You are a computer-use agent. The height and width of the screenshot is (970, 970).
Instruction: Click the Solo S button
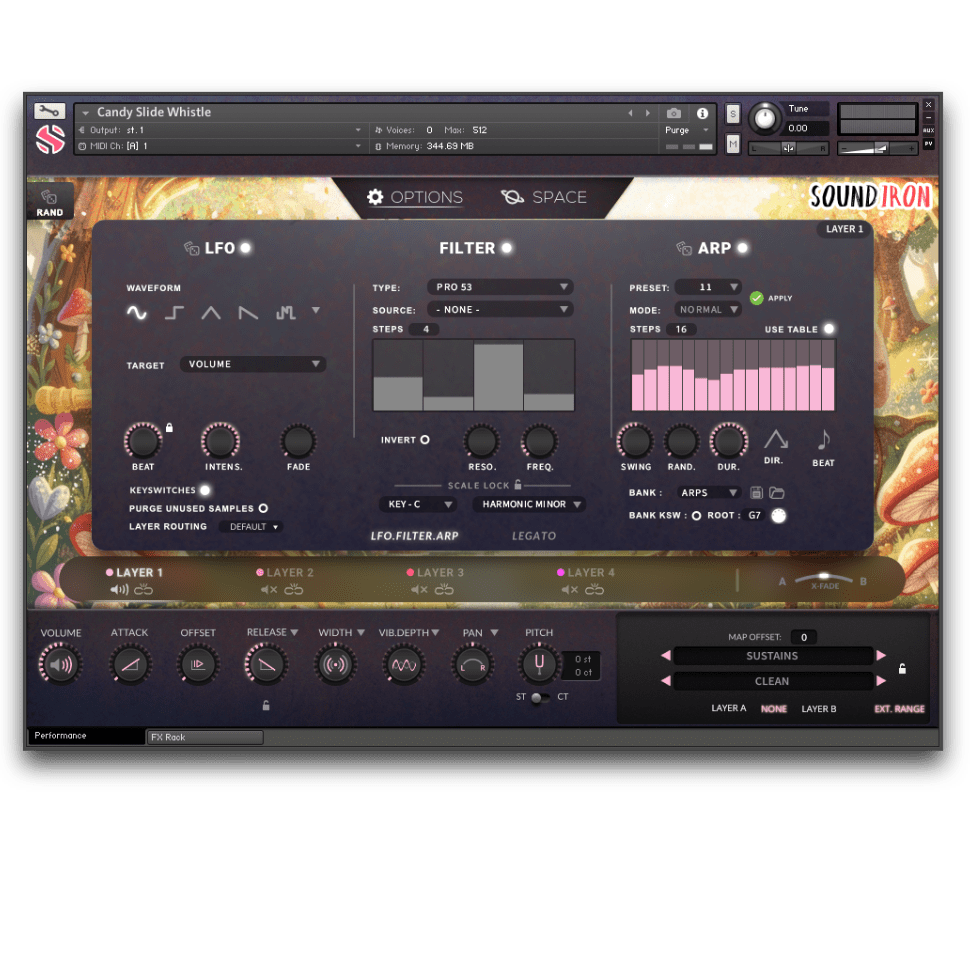733,114
